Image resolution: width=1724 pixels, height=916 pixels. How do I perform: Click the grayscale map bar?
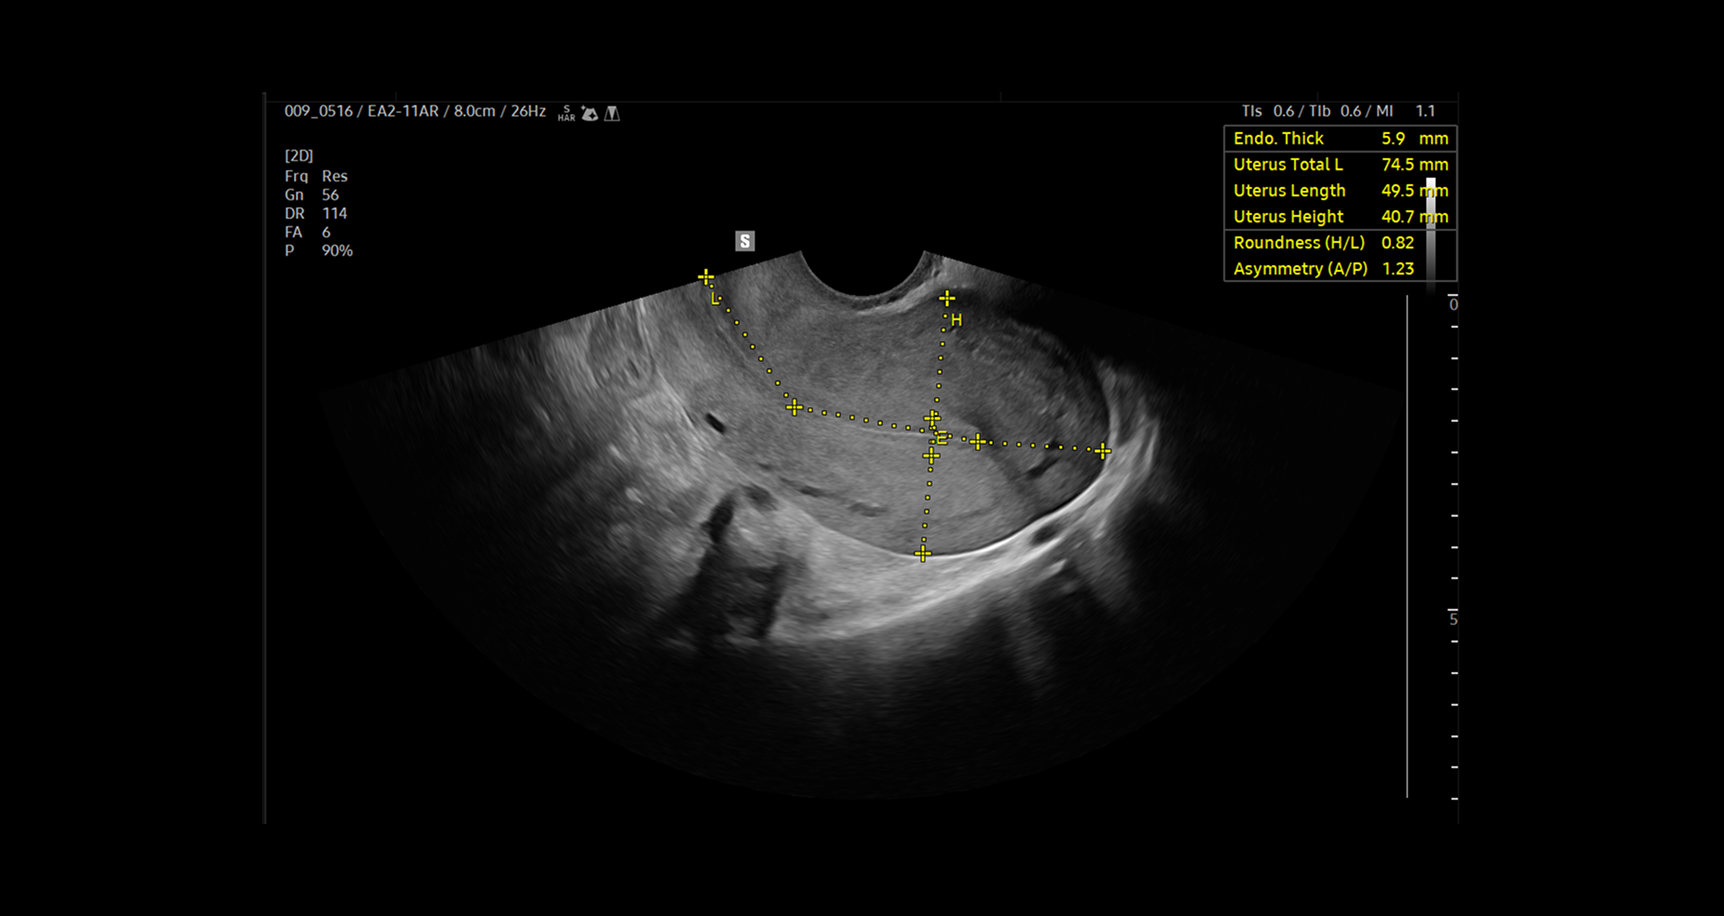pyautogui.click(x=1431, y=230)
